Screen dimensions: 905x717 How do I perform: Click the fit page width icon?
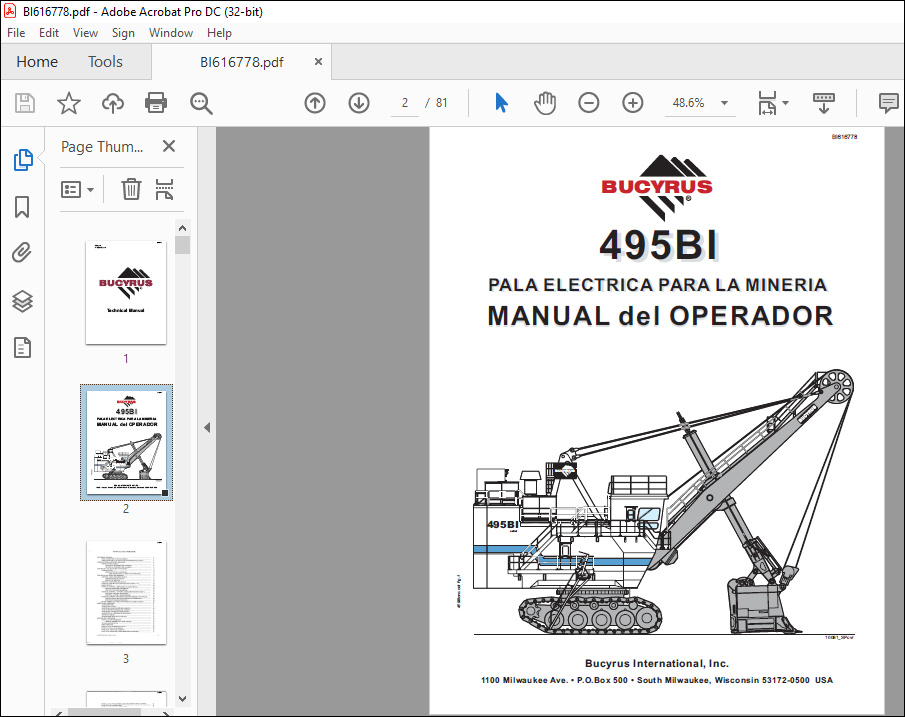coord(767,103)
